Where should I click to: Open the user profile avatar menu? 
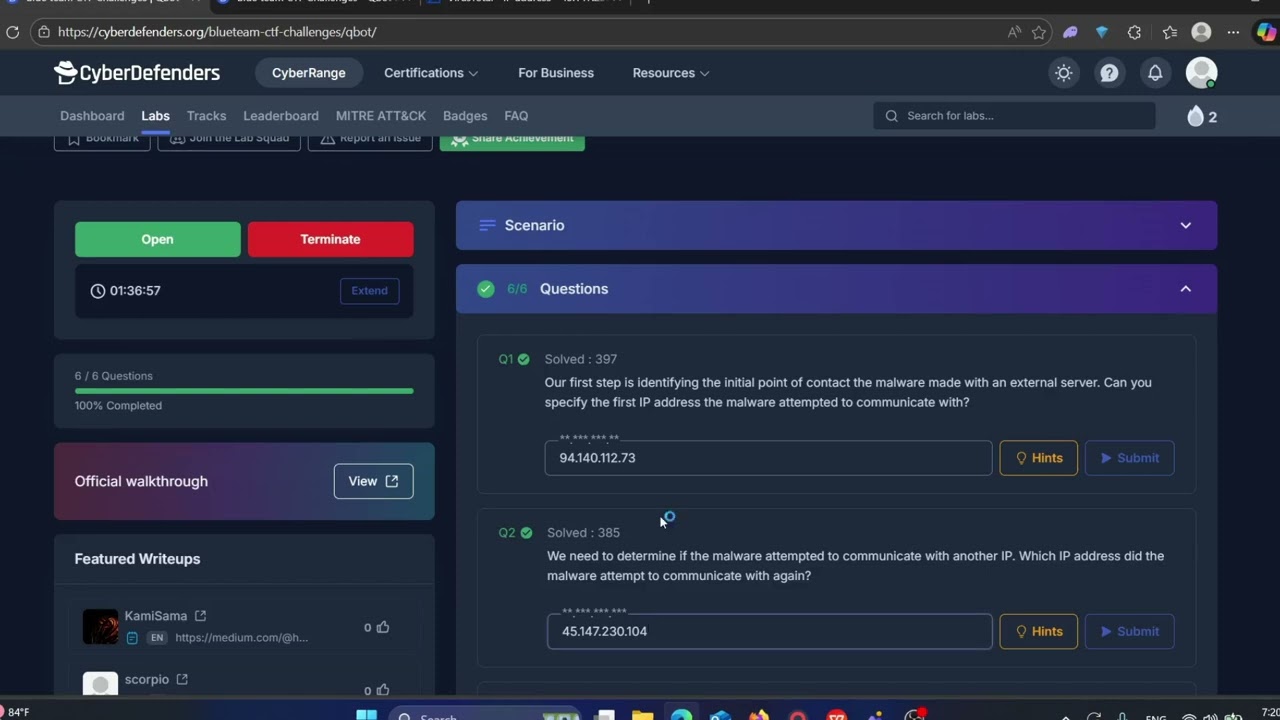point(1201,73)
